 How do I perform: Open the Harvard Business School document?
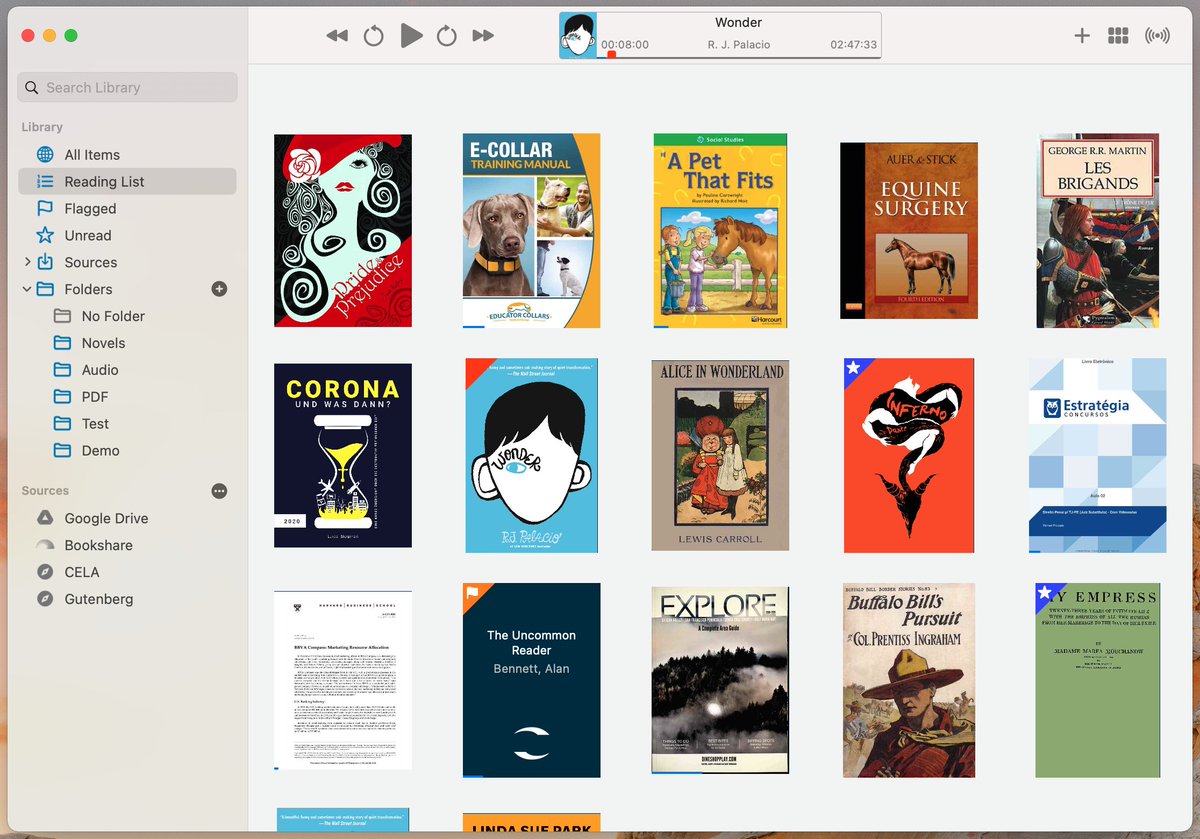(343, 680)
